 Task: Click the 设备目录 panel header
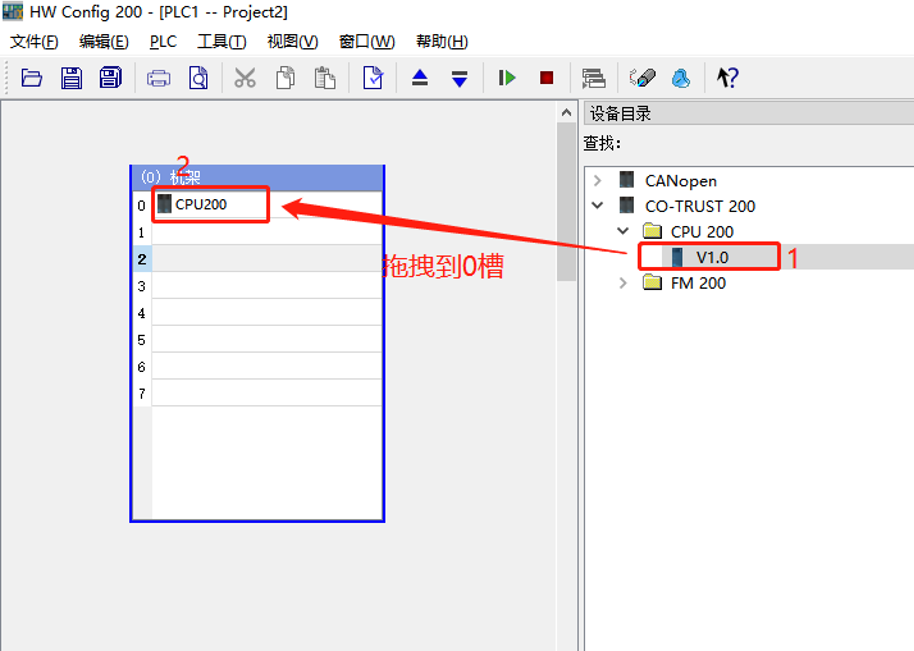(x=749, y=114)
